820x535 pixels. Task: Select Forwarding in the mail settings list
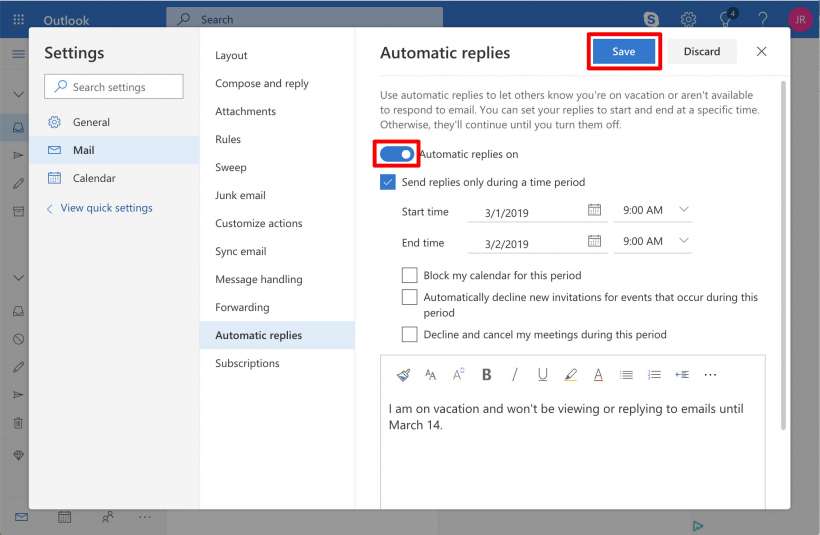coord(242,307)
